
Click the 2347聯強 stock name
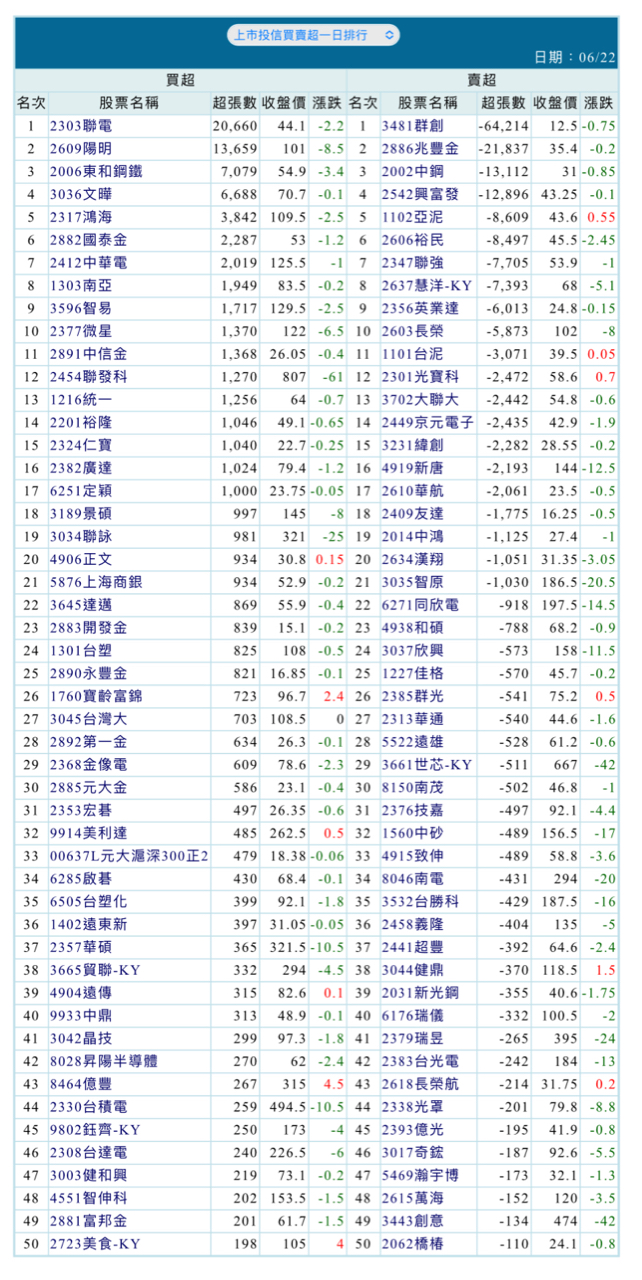point(410,263)
